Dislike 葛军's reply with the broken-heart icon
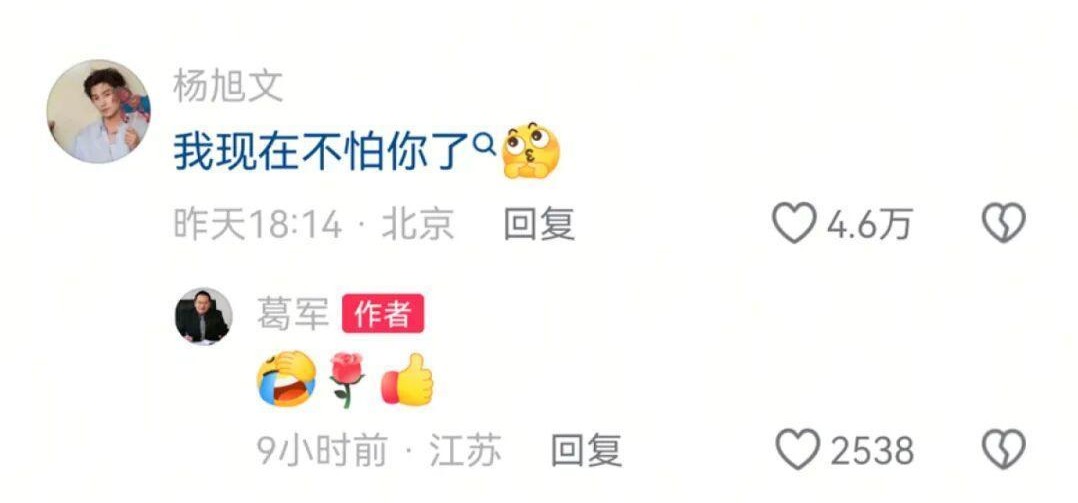This screenshot has width=1078, height=503. click(x=1004, y=449)
